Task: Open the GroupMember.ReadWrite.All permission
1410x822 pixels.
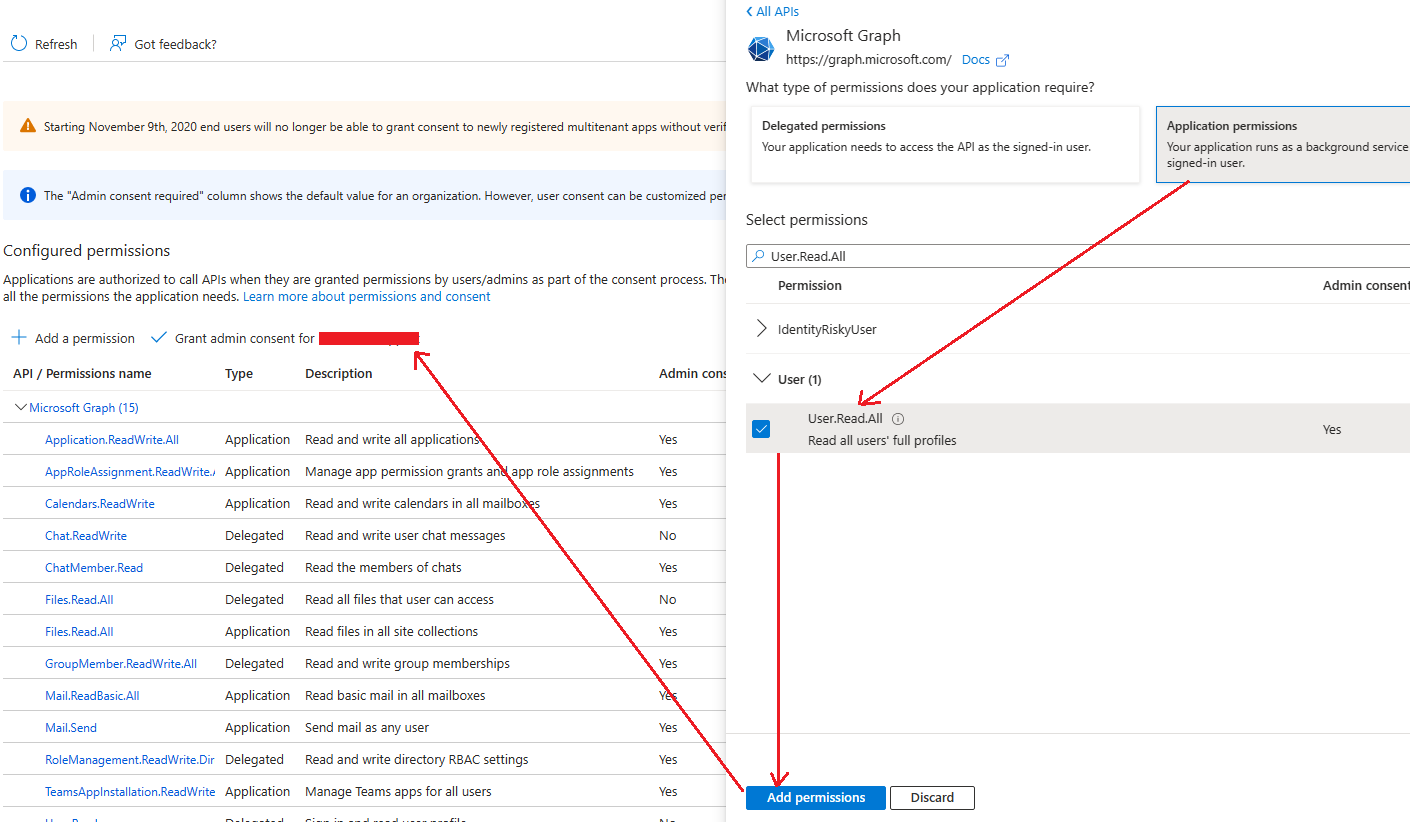Action: click(x=121, y=663)
